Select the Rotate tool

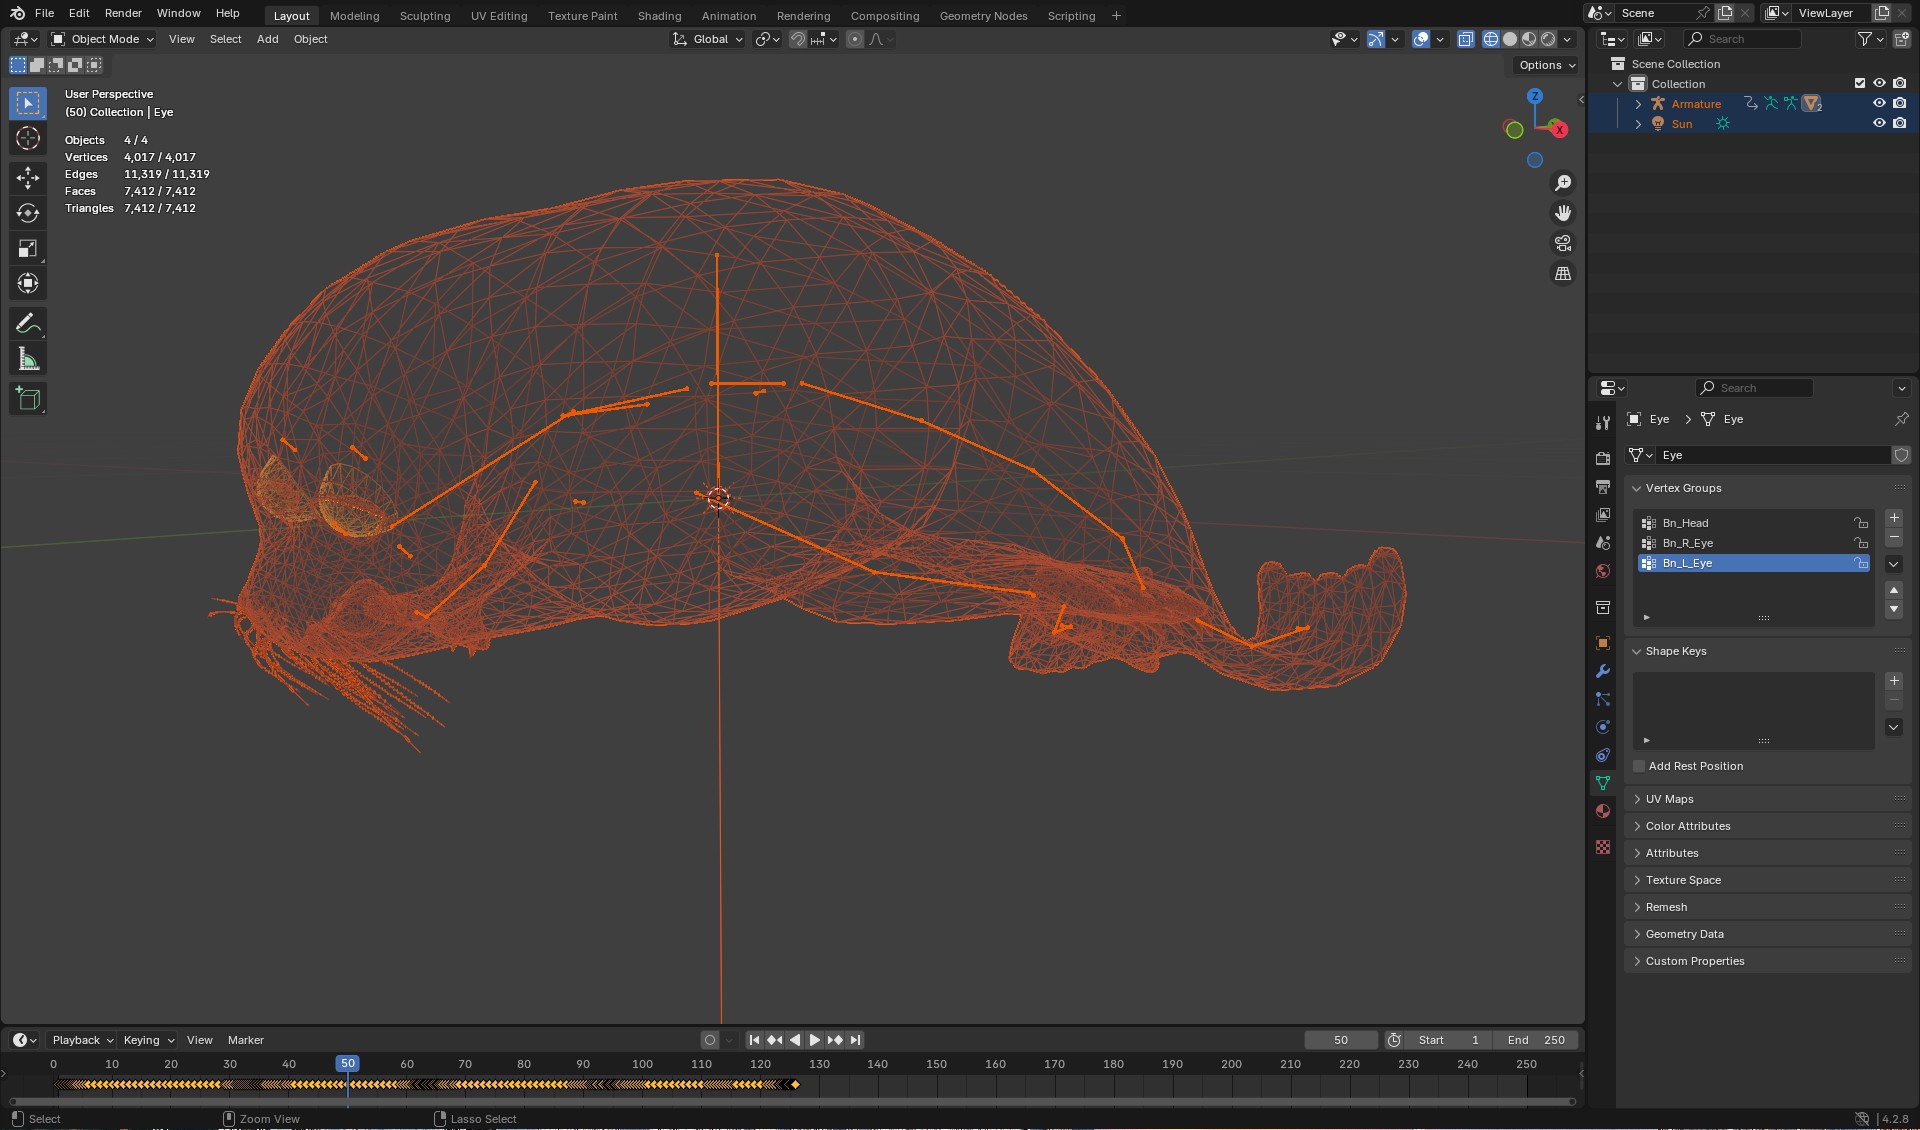tap(28, 213)
